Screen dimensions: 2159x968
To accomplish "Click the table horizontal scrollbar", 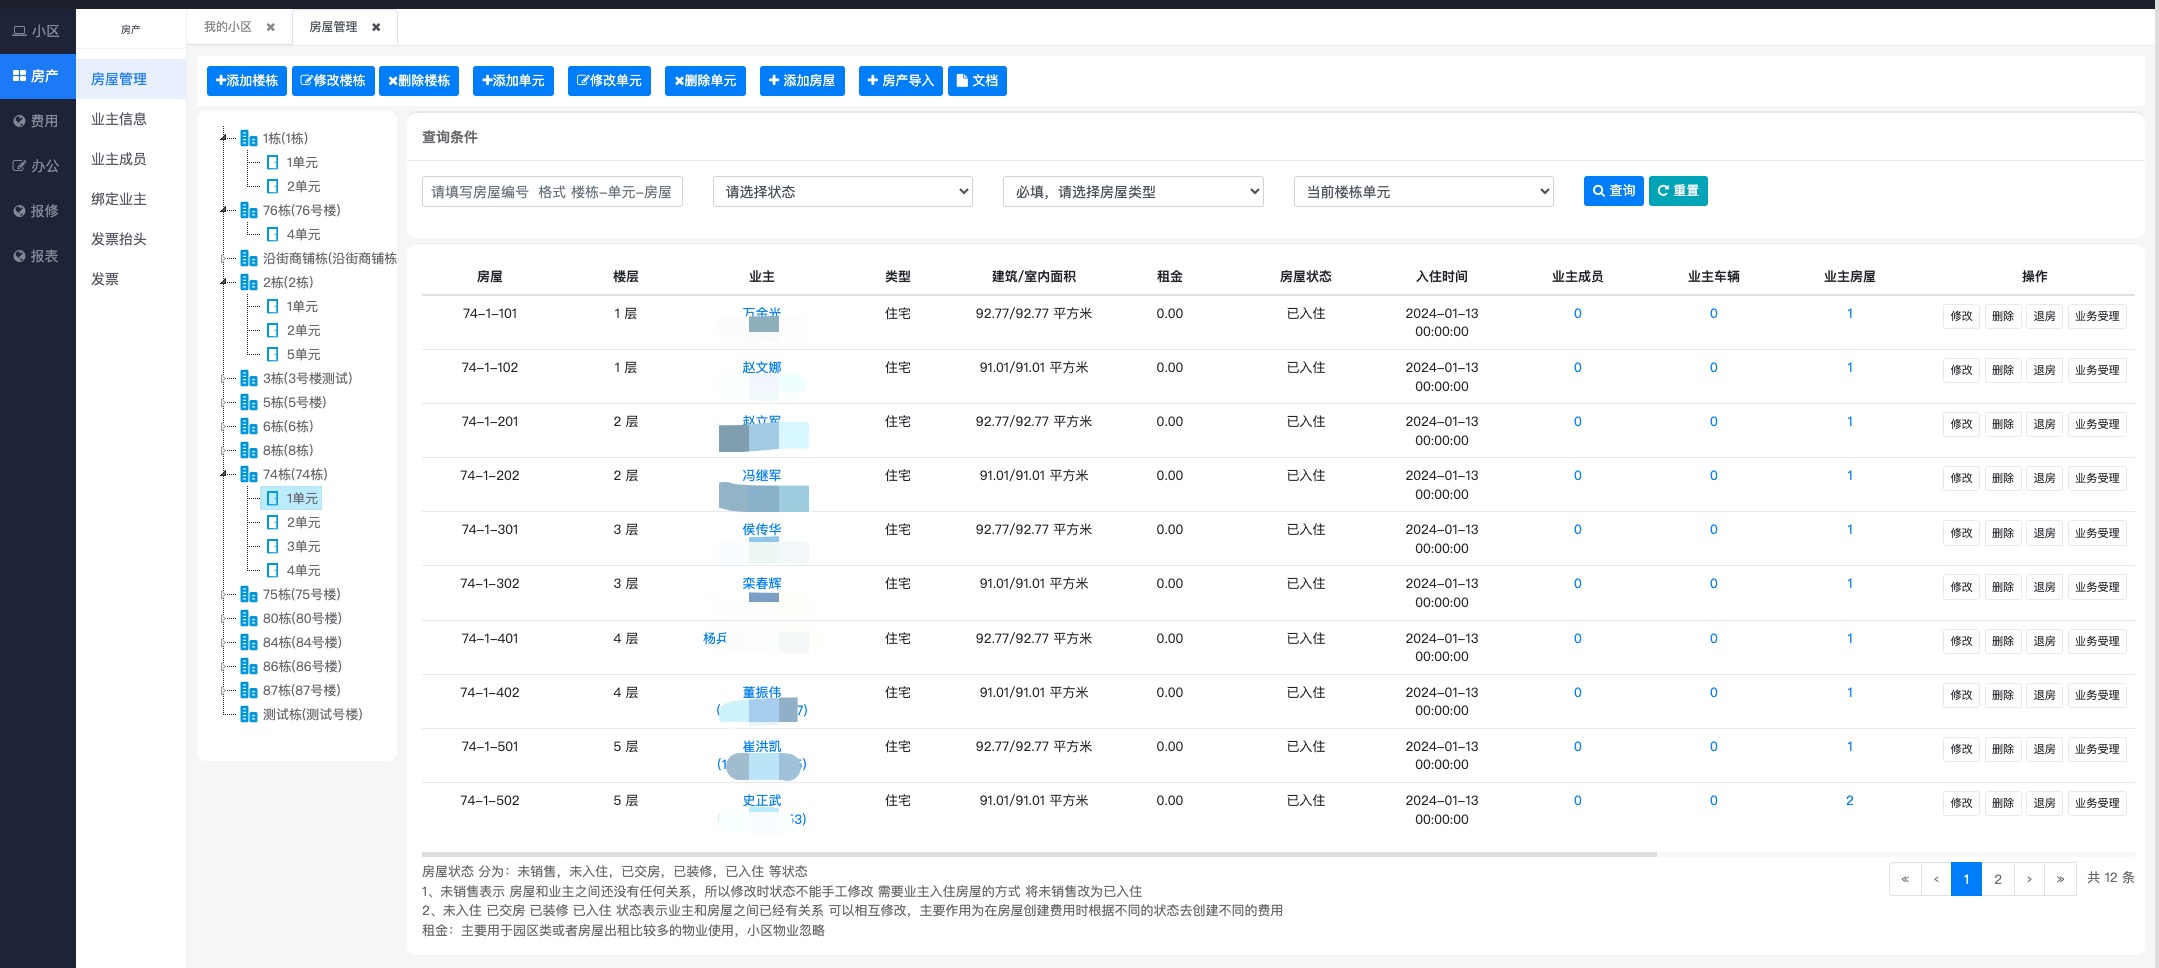I will [1039, 854].
